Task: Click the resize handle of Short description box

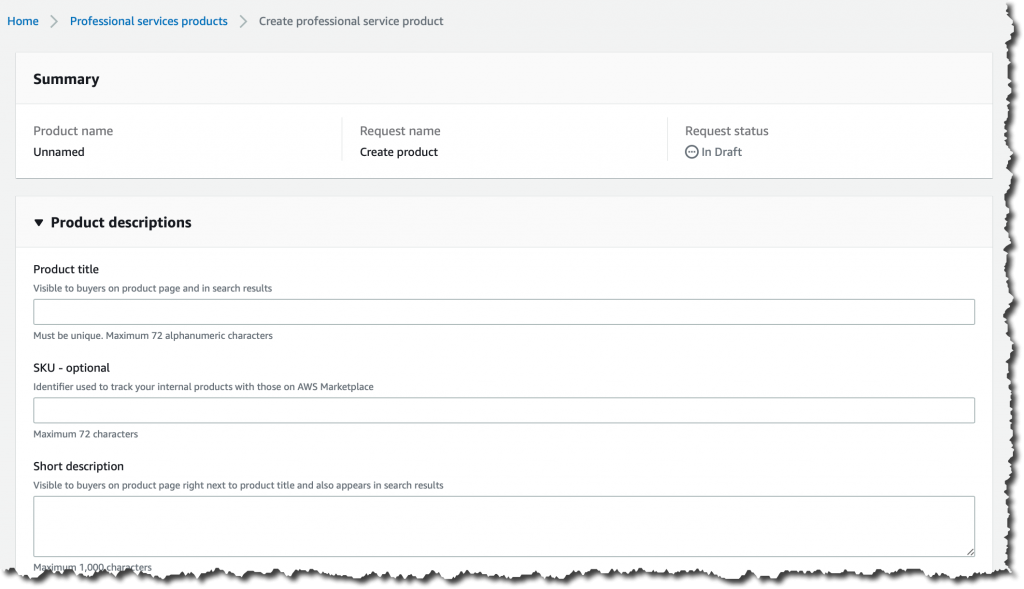Action: tap(970, 552)
